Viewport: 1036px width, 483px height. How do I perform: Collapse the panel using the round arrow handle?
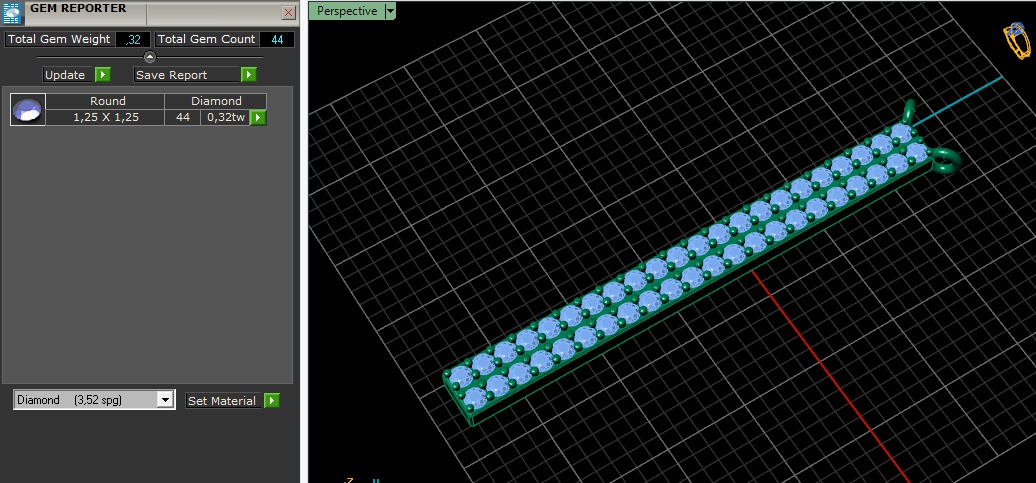(150, 57)
